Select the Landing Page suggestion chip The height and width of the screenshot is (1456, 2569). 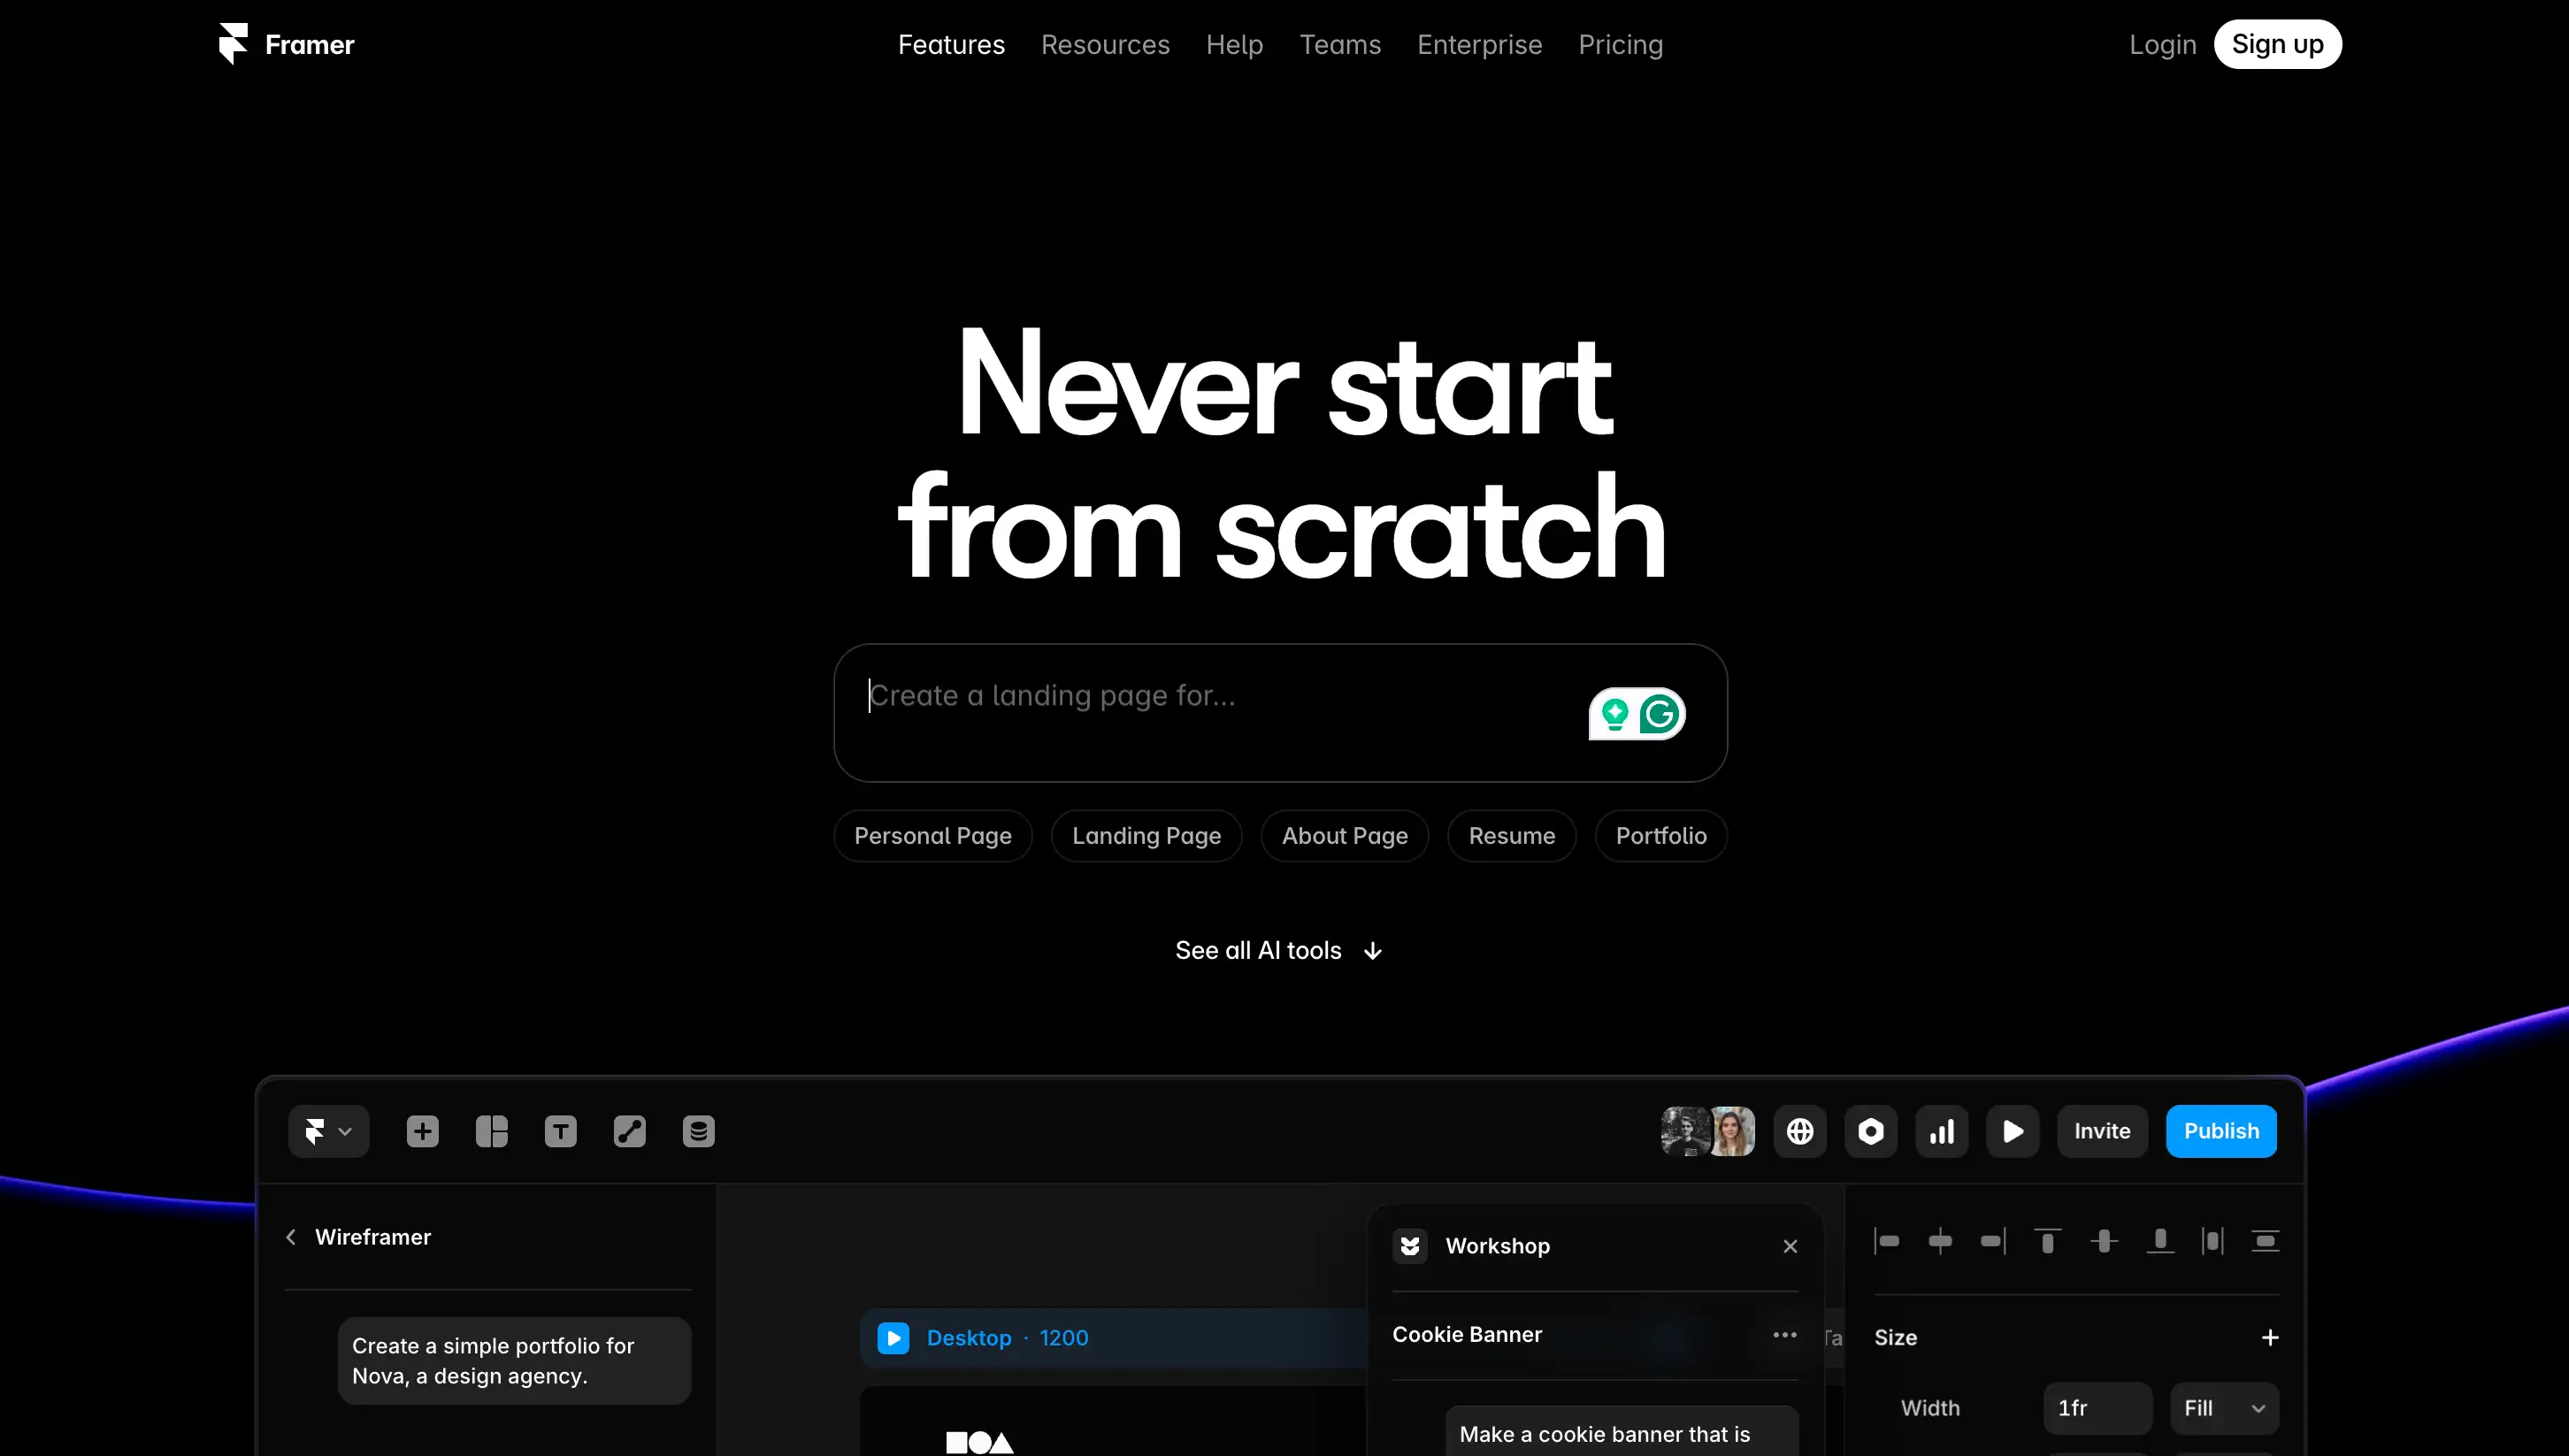pos(1146,836)
